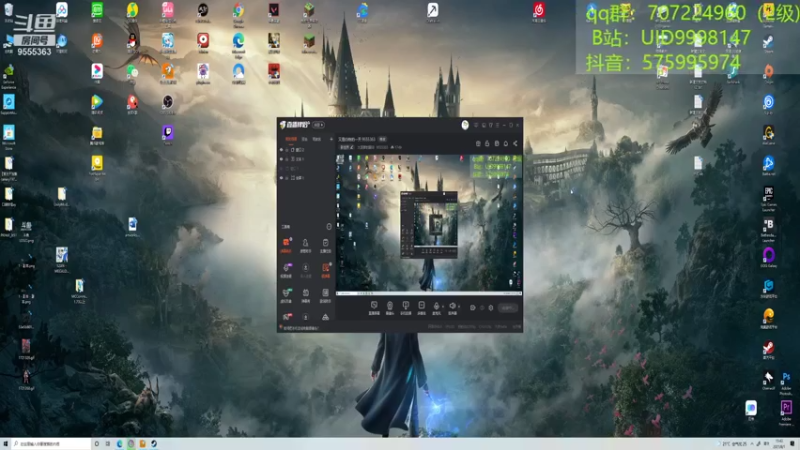Open the pill dropdown beside the app logo
The width and height of the screenshot is (800, 450).
(x=318, y=125)
